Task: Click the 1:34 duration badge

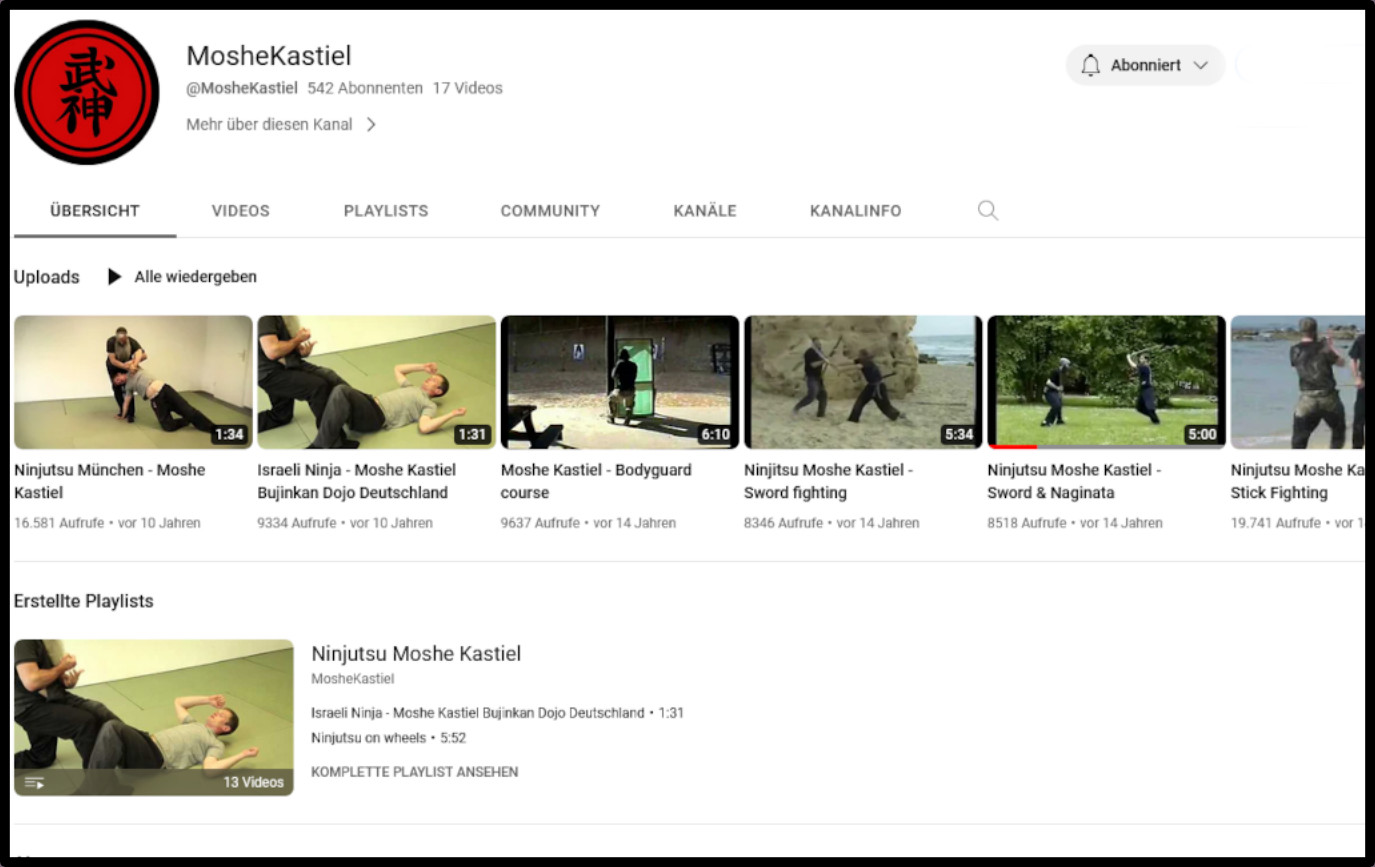Action: (x=229, y=434)
